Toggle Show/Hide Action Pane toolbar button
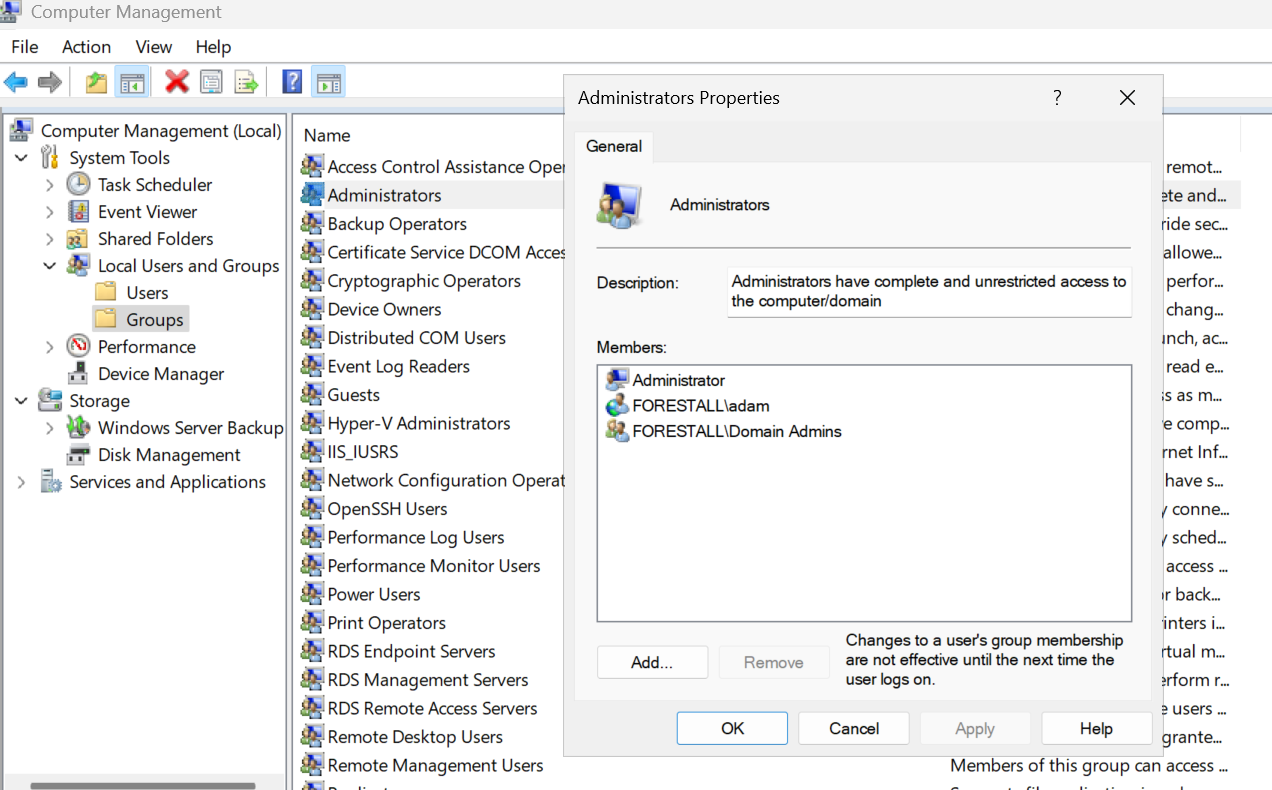 328,82
